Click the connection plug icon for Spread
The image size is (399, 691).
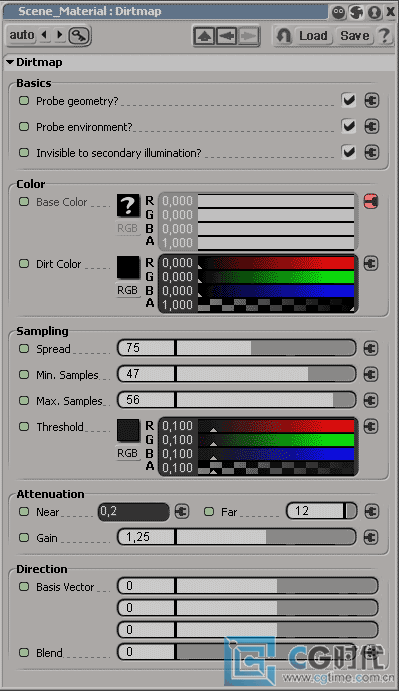click(371, 349)
